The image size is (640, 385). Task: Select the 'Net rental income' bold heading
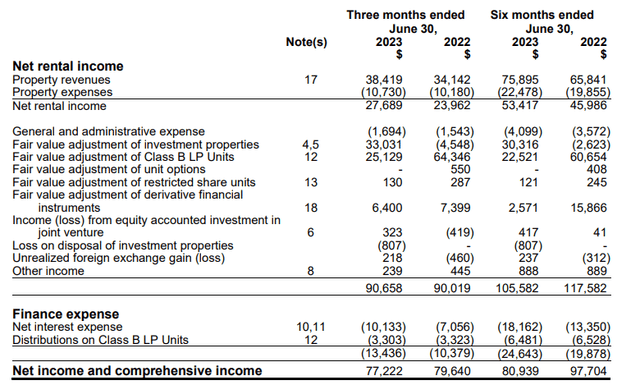68,66
